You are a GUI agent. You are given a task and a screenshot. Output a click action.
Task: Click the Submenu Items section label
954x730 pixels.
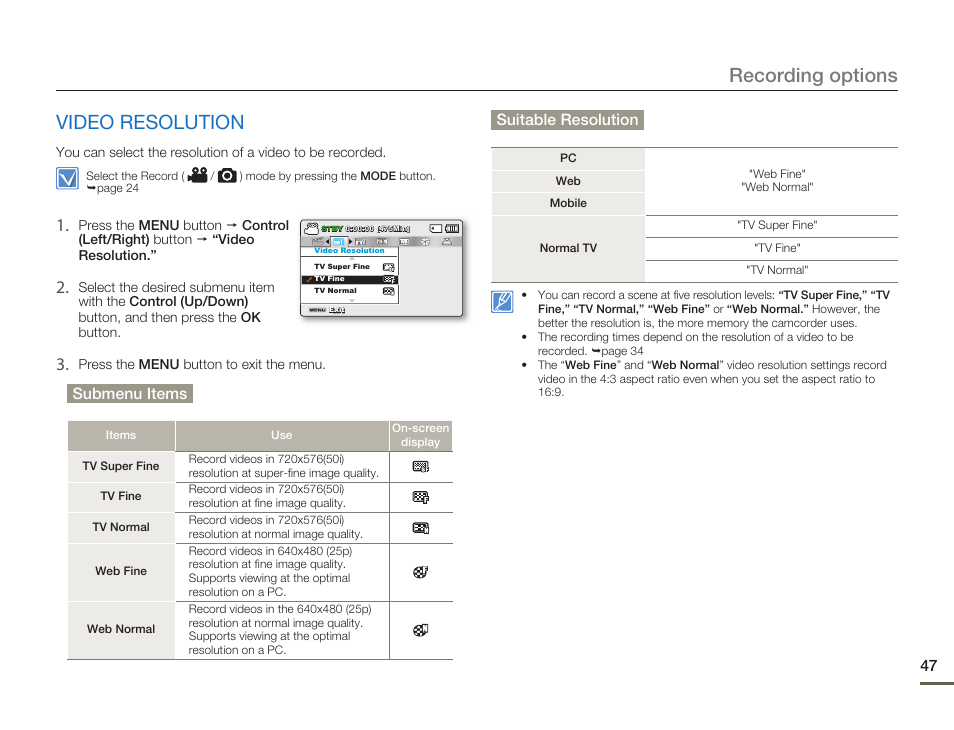(130, 394)
